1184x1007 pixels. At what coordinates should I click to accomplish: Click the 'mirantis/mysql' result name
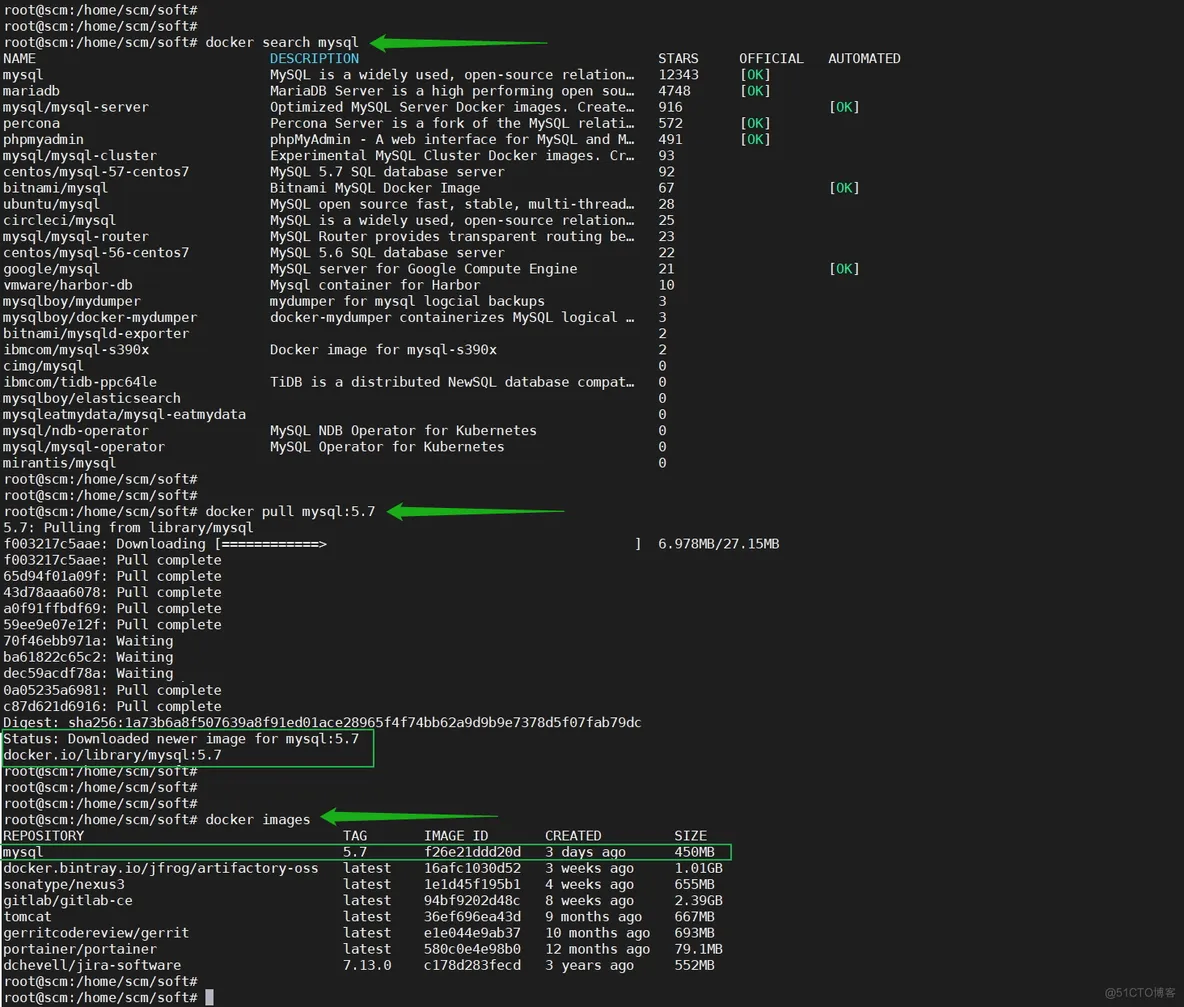pyautogui.click(x=60, y=463)
